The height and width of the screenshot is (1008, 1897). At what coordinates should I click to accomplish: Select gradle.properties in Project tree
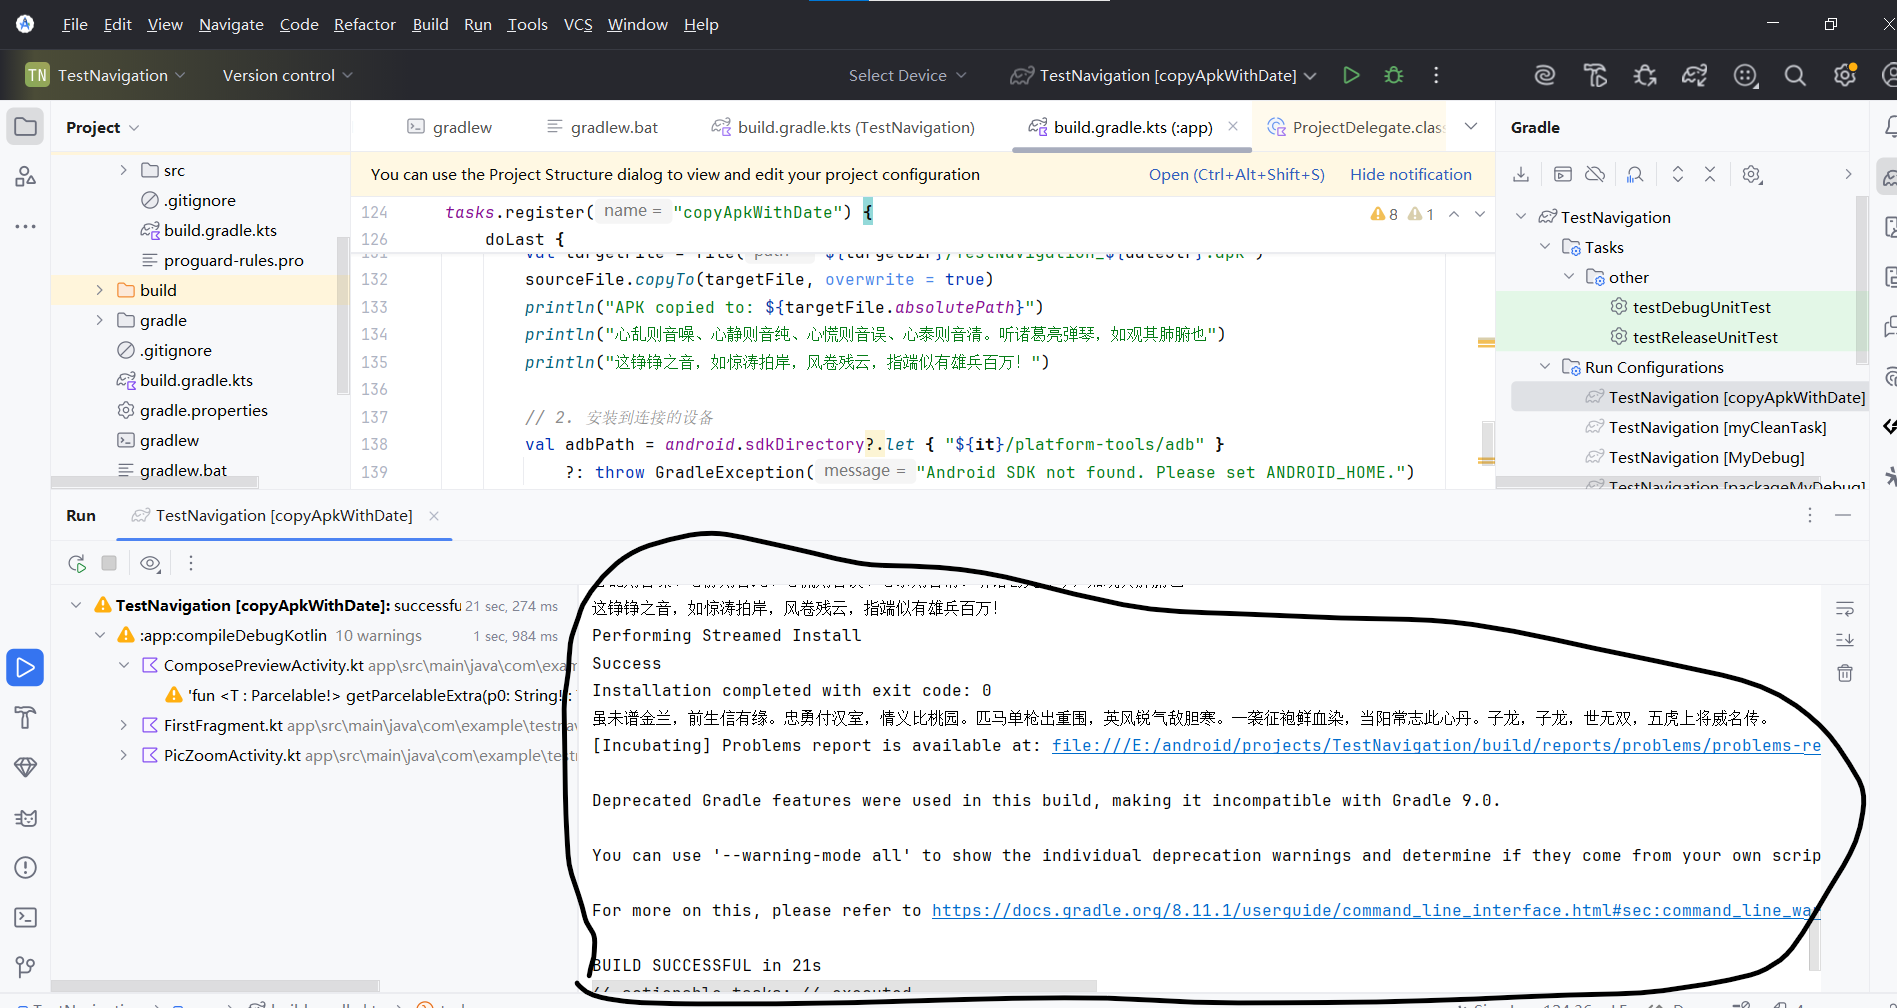pyautogui.click(x=204, y=410)
